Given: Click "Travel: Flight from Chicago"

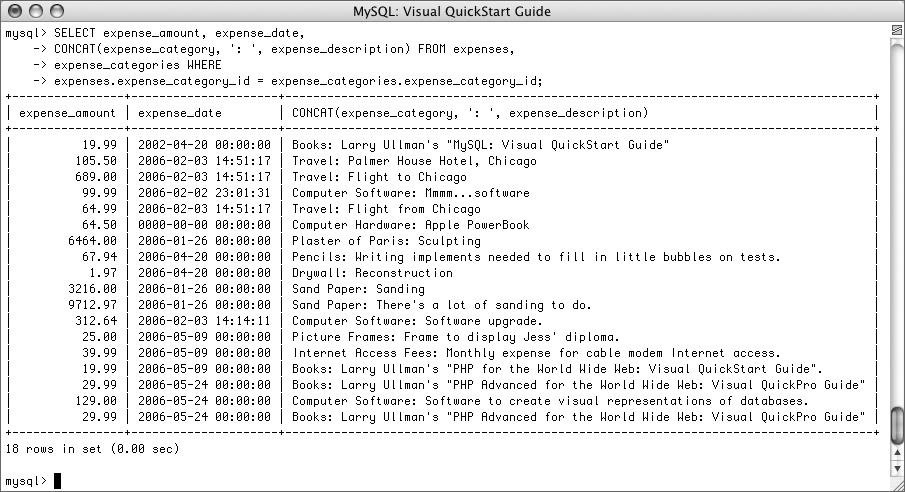Looking at the screenshot, I should tap(386, 209).
